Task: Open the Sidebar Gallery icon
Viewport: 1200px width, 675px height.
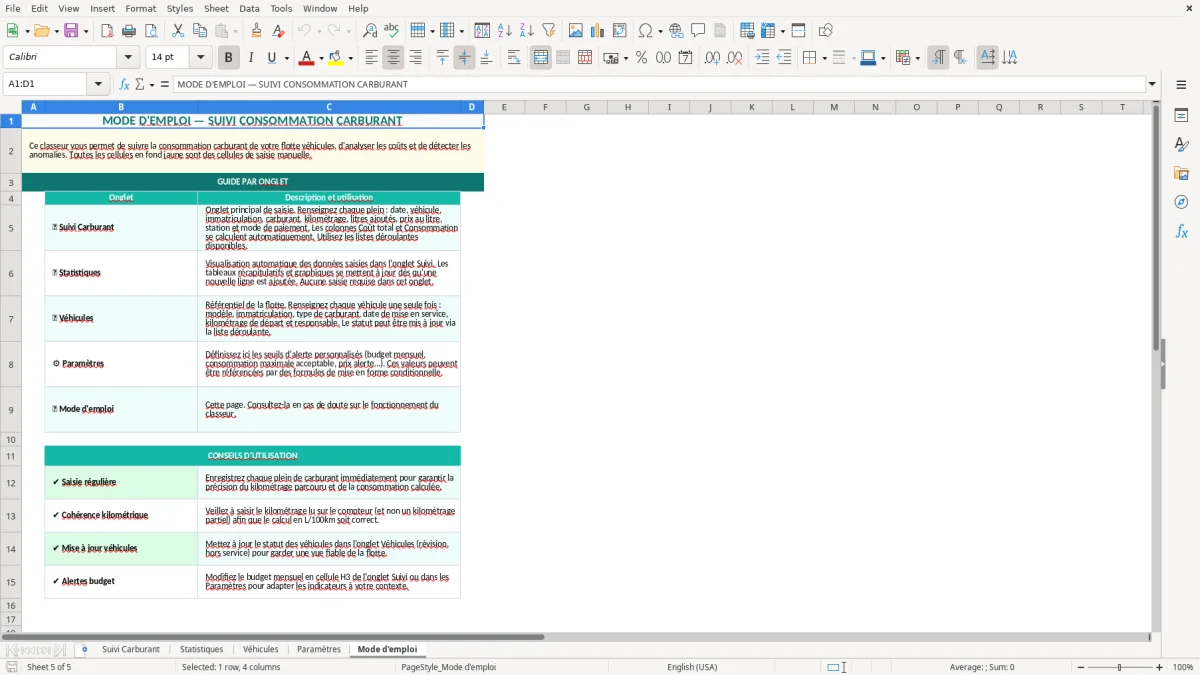Action: [1181, 174]
